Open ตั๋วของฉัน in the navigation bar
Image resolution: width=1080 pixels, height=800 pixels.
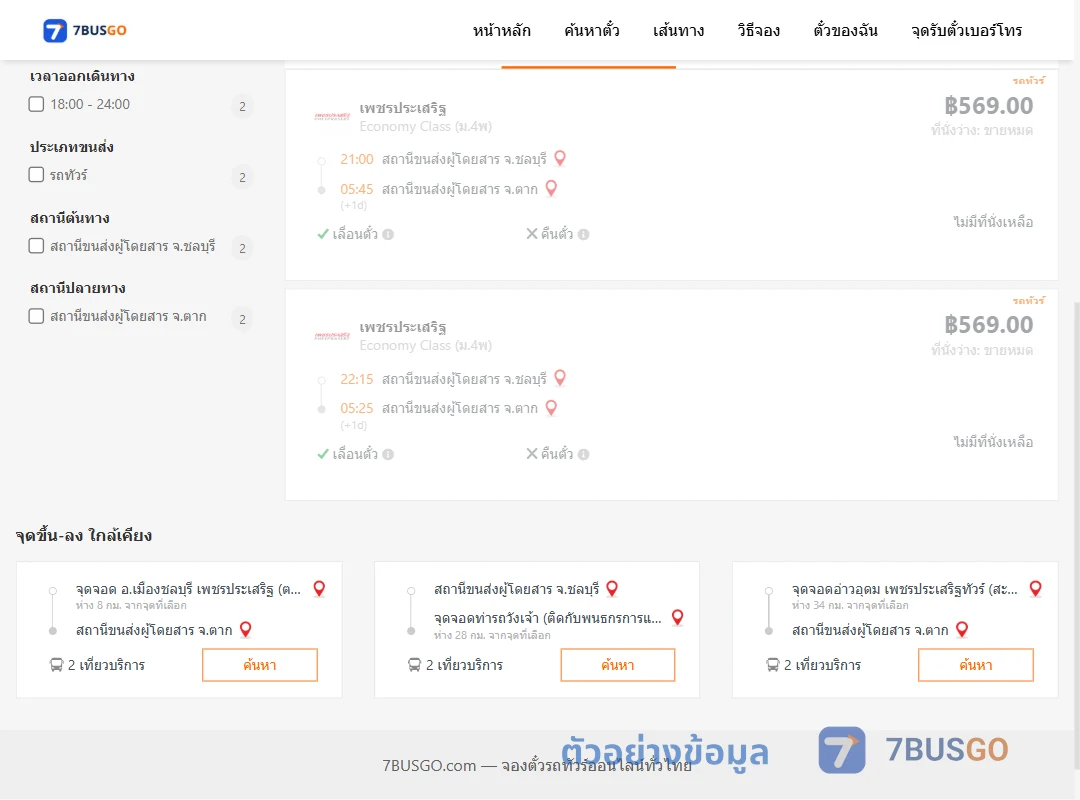pyautogui.click(x=845, y=30)
